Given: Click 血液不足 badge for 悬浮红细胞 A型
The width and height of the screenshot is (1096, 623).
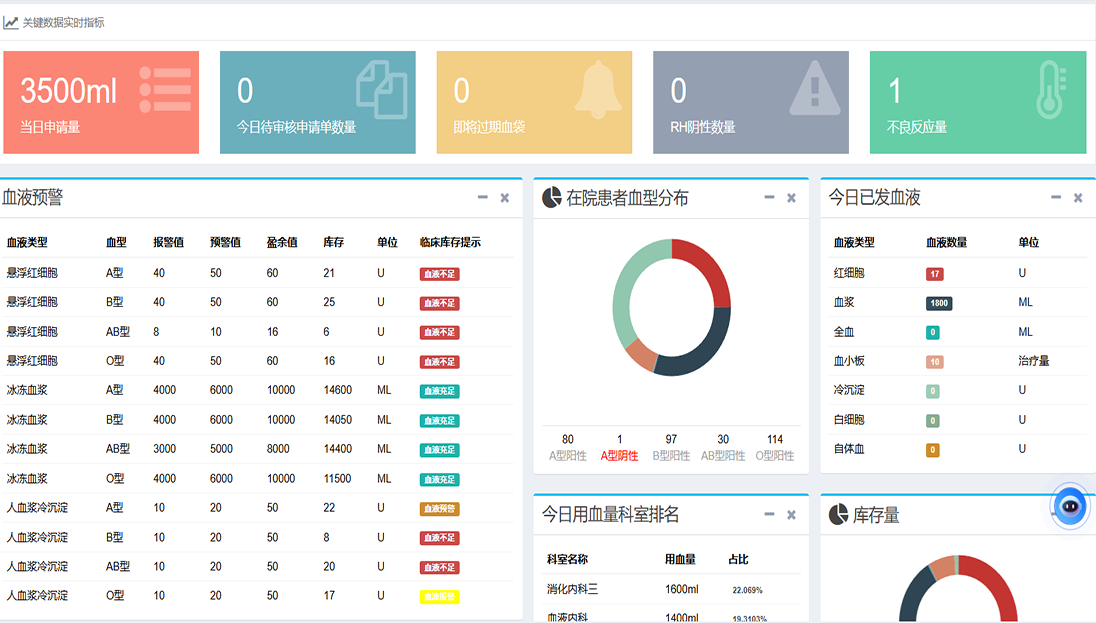Looking at the screenshot, I should 440,274.
